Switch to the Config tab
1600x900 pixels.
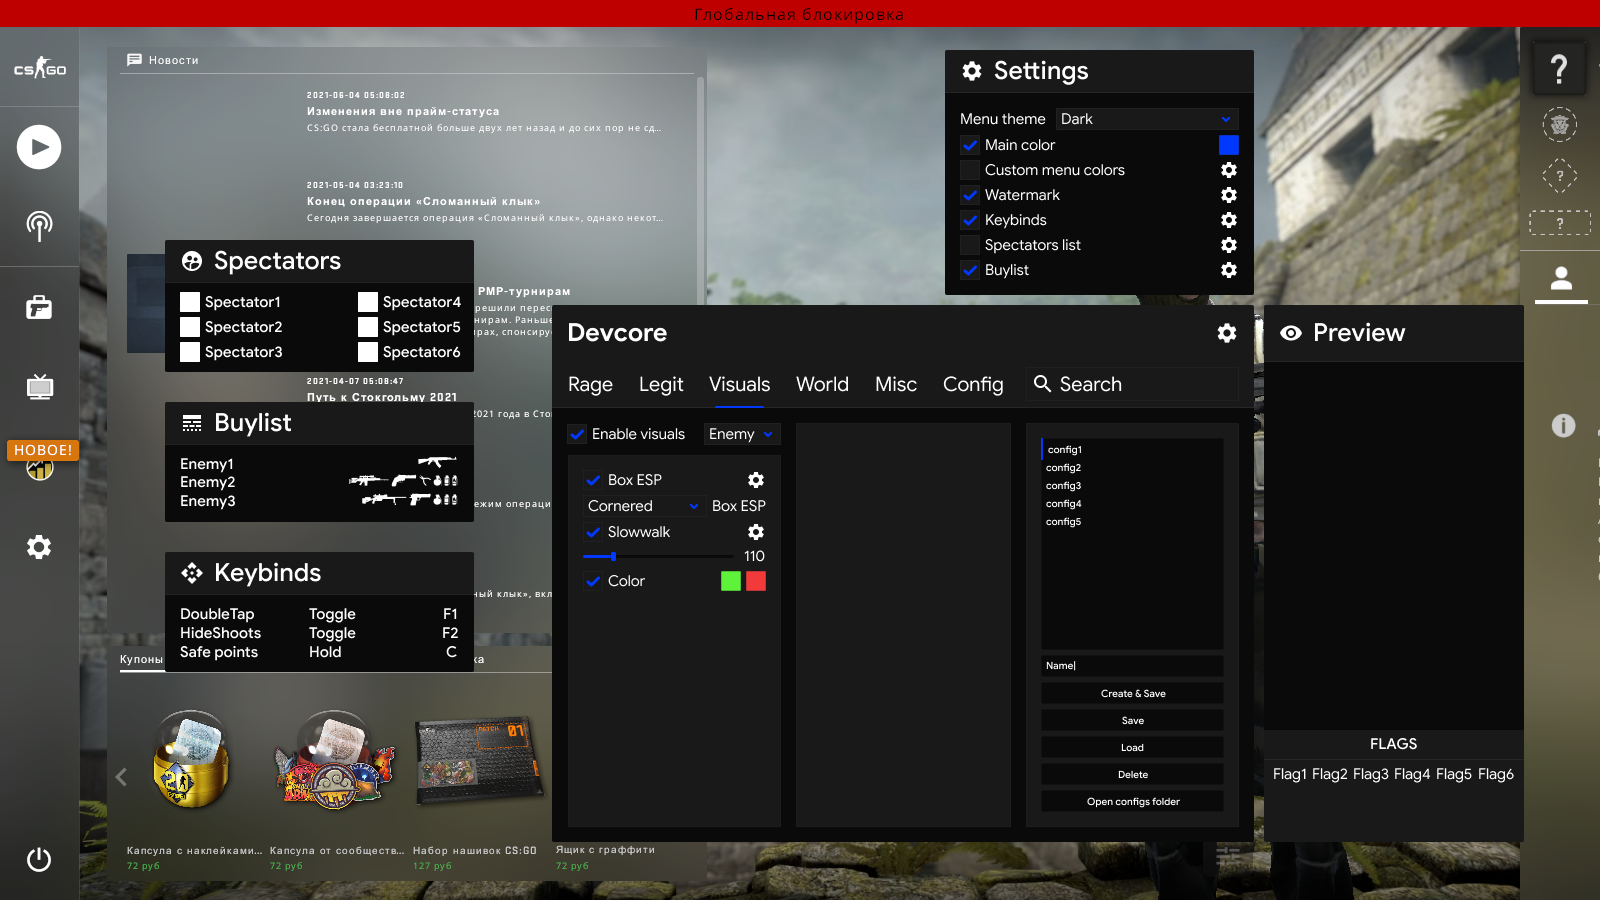(x=973, y=385)
